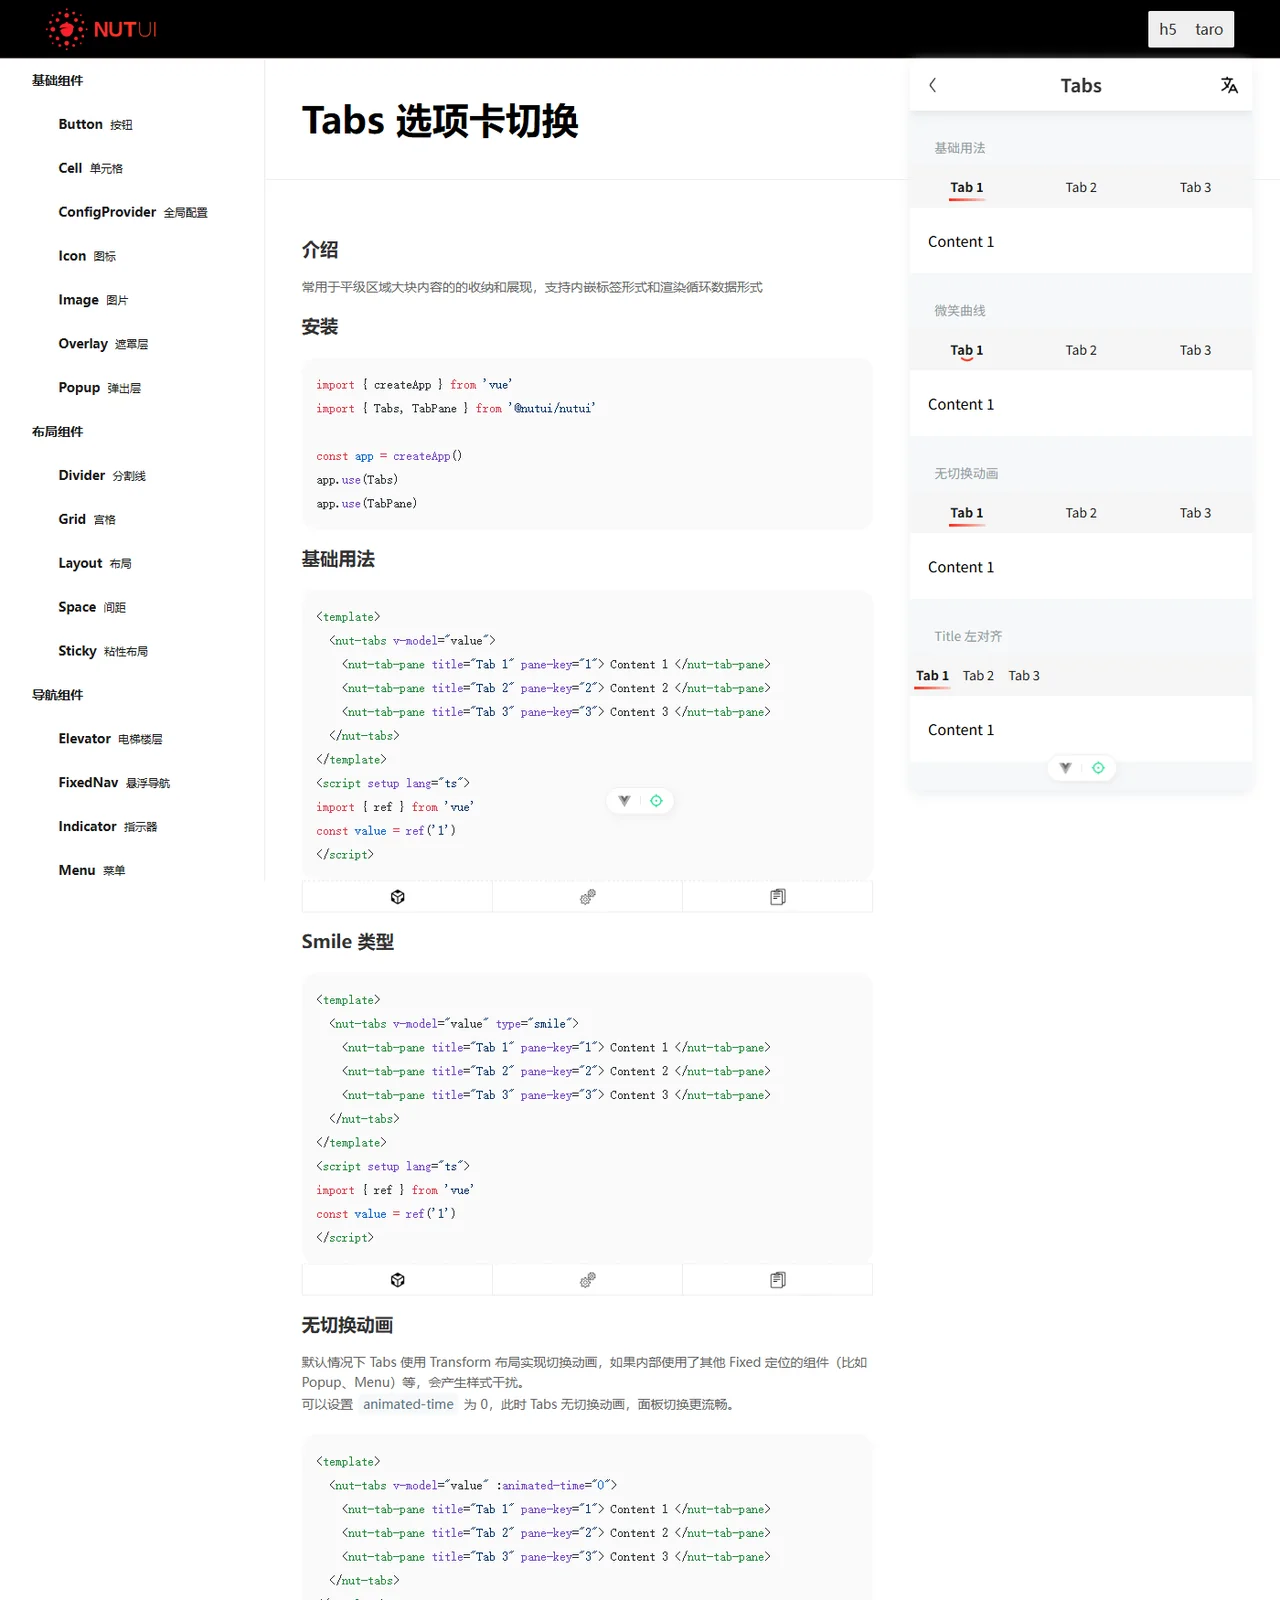Select Tab 3 in the 微笑曲线 demo

[1195, 350]
